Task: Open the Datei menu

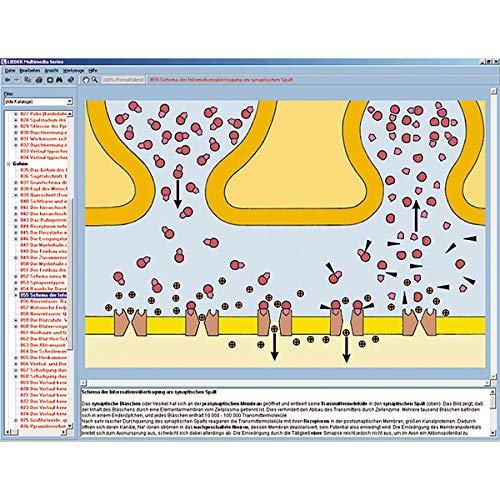Action: tap(10, 71)
